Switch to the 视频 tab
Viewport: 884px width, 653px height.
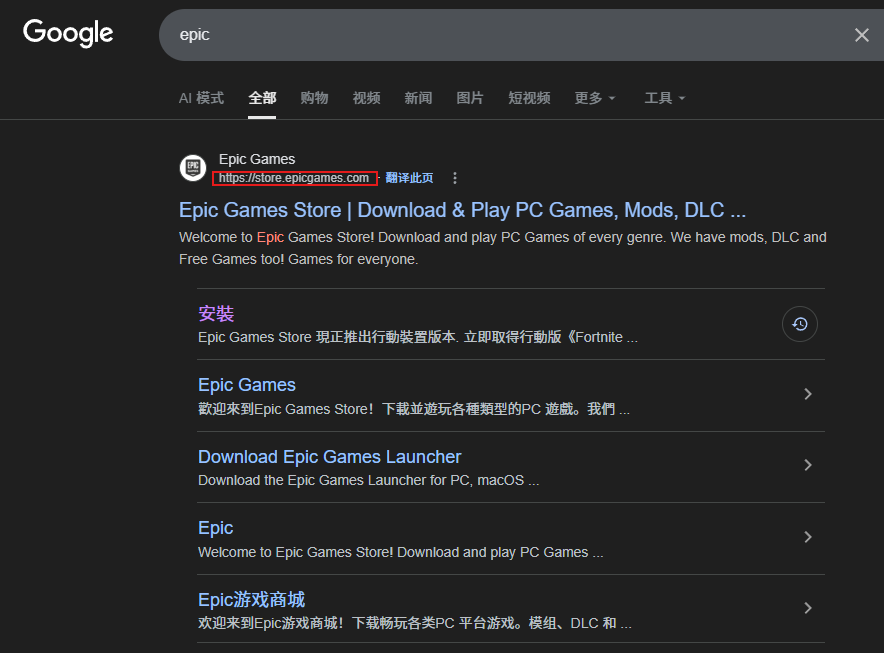click(366, 98)
